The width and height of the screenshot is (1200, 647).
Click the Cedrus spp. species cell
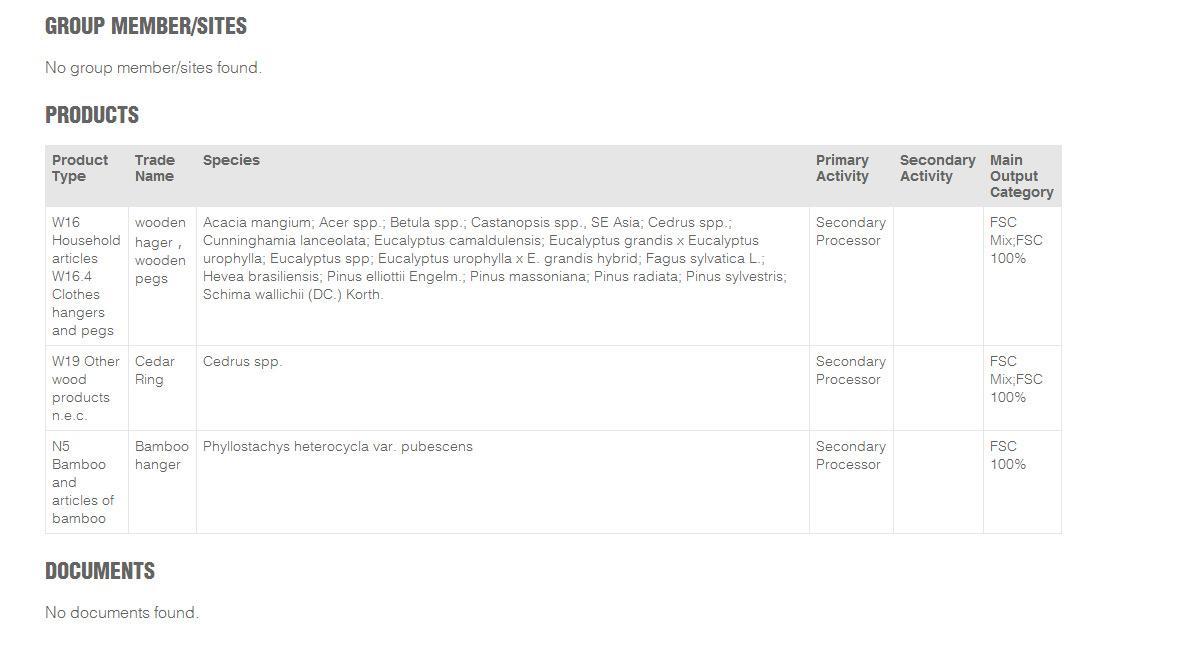click(243, 362)
